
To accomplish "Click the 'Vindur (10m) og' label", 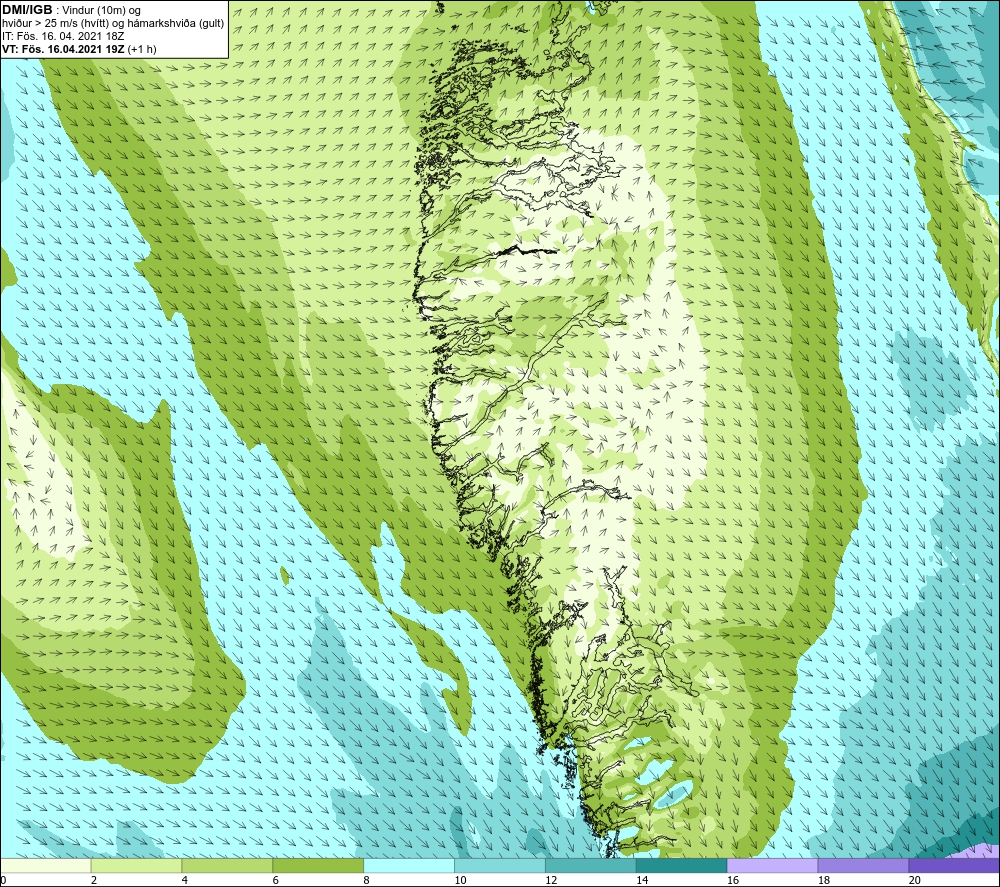I will pos(101,11).
